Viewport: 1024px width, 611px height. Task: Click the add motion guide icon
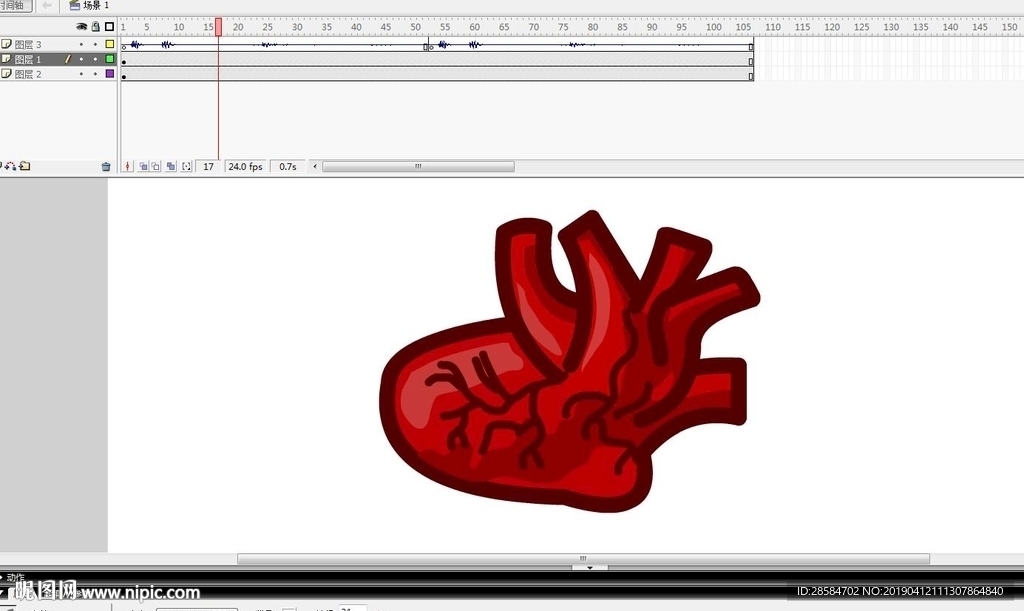point(10,166)
